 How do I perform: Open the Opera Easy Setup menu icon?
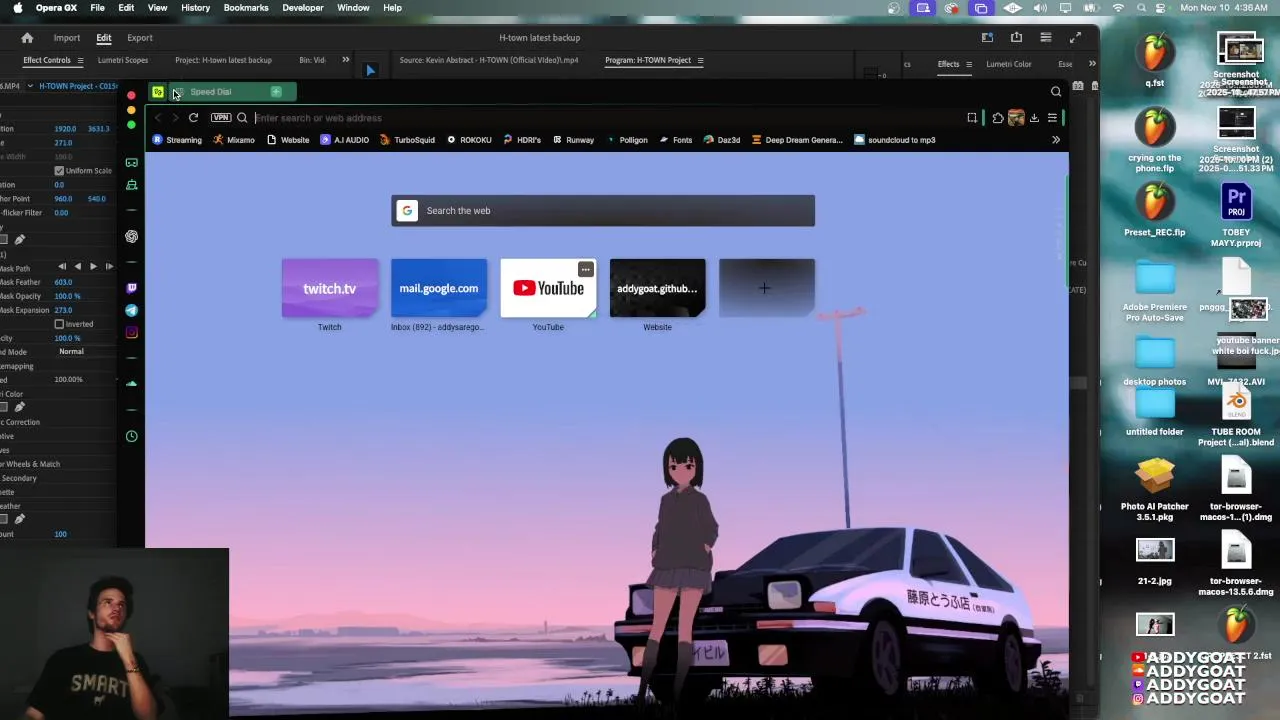(1052, 118)
